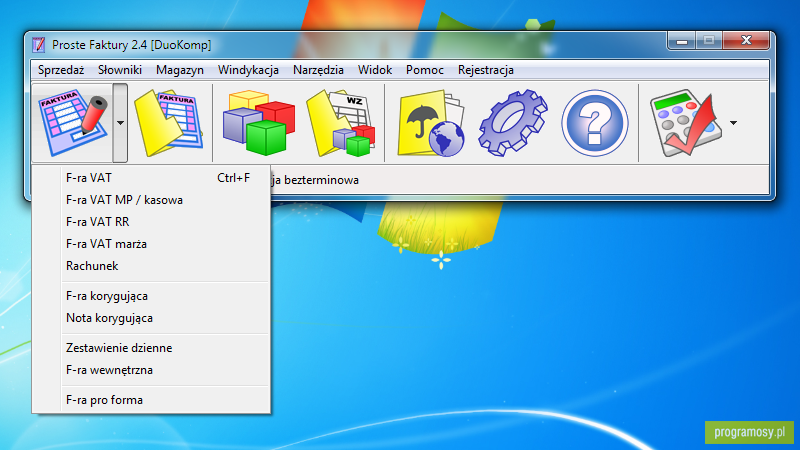Viewport: 800px width, 450px height.
Task: Choose F-ra korygująca entry
Action: pyautogui.click(x=151, y=296)
